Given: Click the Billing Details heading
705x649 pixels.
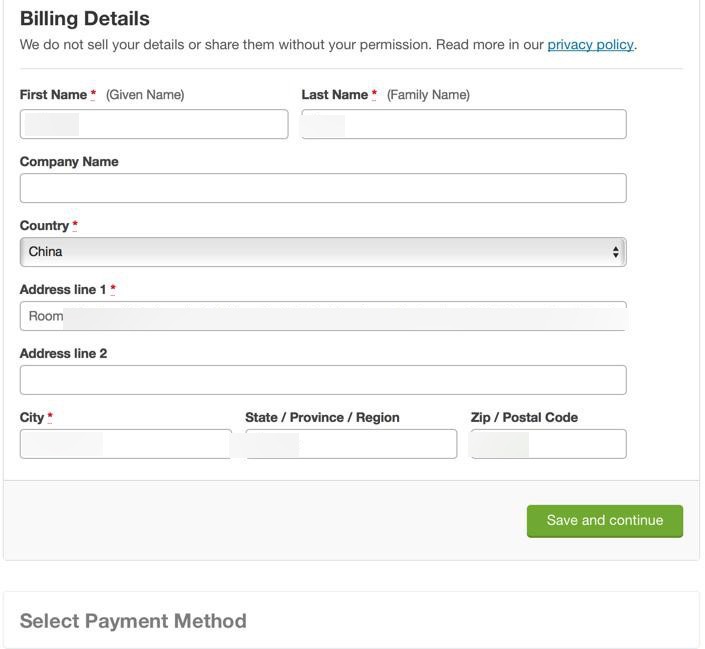Looking at the screenshot, I should click(85, 18).
